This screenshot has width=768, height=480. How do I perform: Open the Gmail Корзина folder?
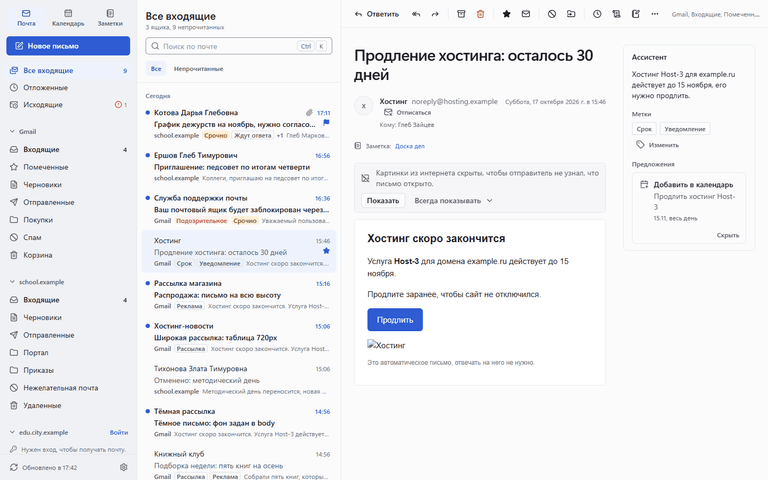(68, 255)
